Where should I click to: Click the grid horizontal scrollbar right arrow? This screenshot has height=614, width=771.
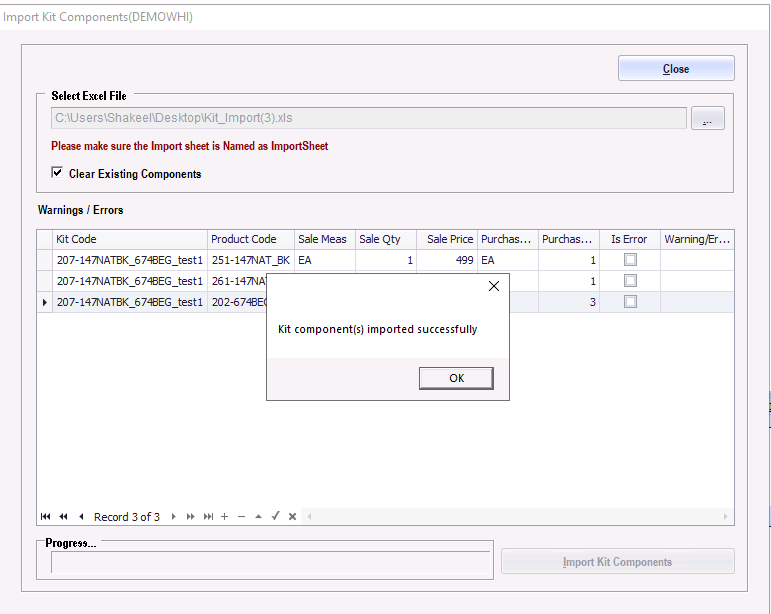point(726,517)
